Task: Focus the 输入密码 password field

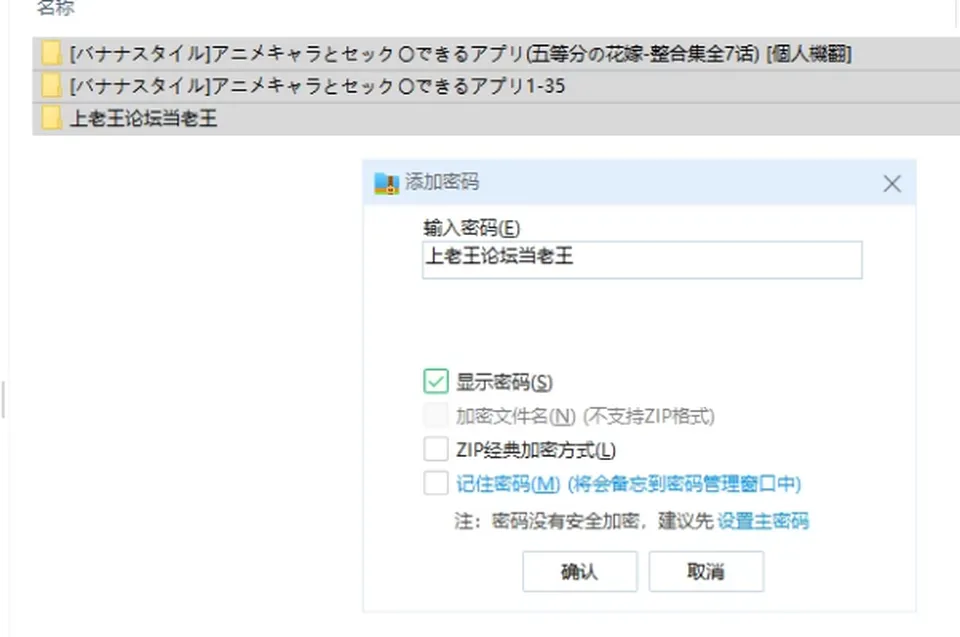Action: [x=642, y=260]
